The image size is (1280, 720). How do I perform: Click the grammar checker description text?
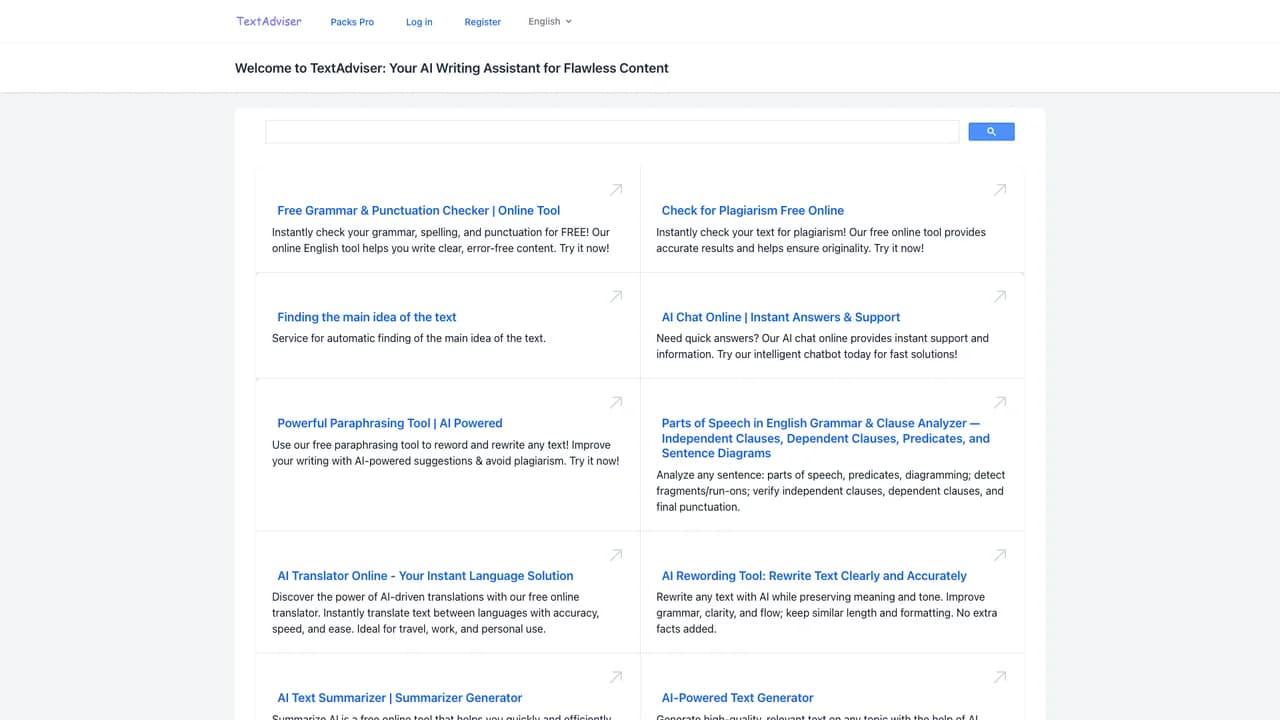click(441, 240)
